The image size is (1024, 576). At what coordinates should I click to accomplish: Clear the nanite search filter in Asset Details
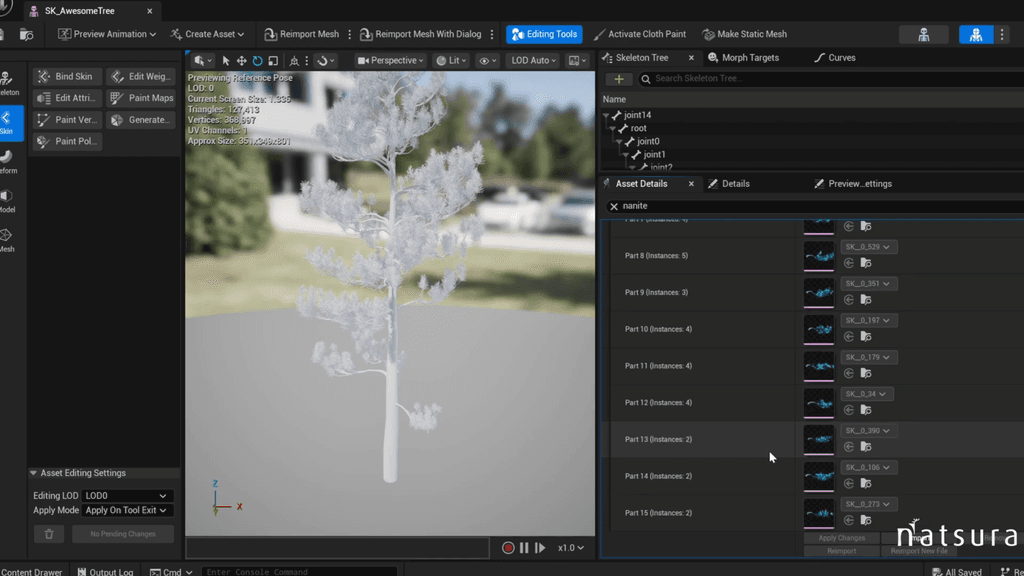coord(614,206)
